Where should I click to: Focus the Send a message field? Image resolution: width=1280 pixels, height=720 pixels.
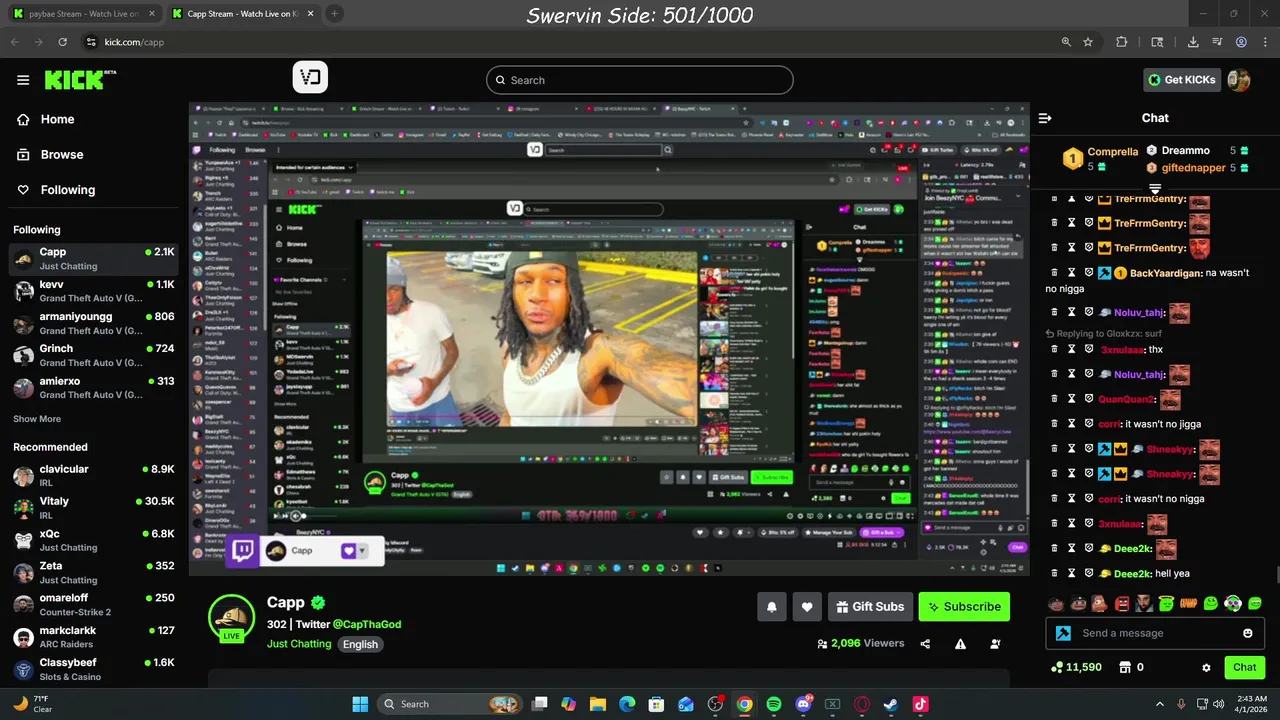[1155, 633]
